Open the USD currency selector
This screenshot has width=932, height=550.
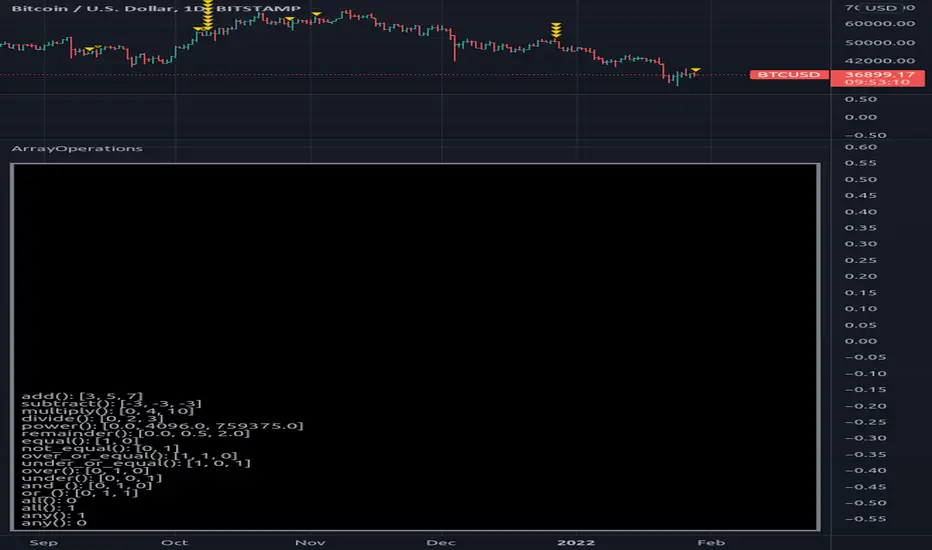pyautogui.click(x=880, y=8)
